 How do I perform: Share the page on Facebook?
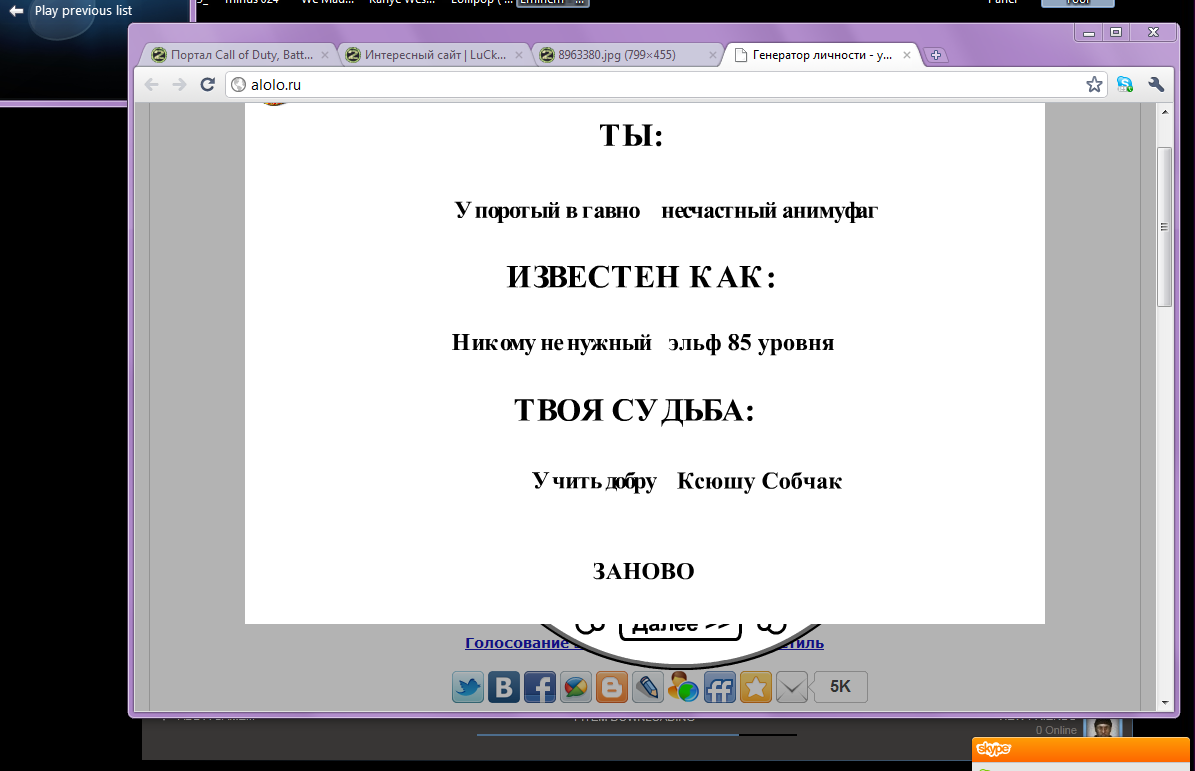tap(540, 687)
